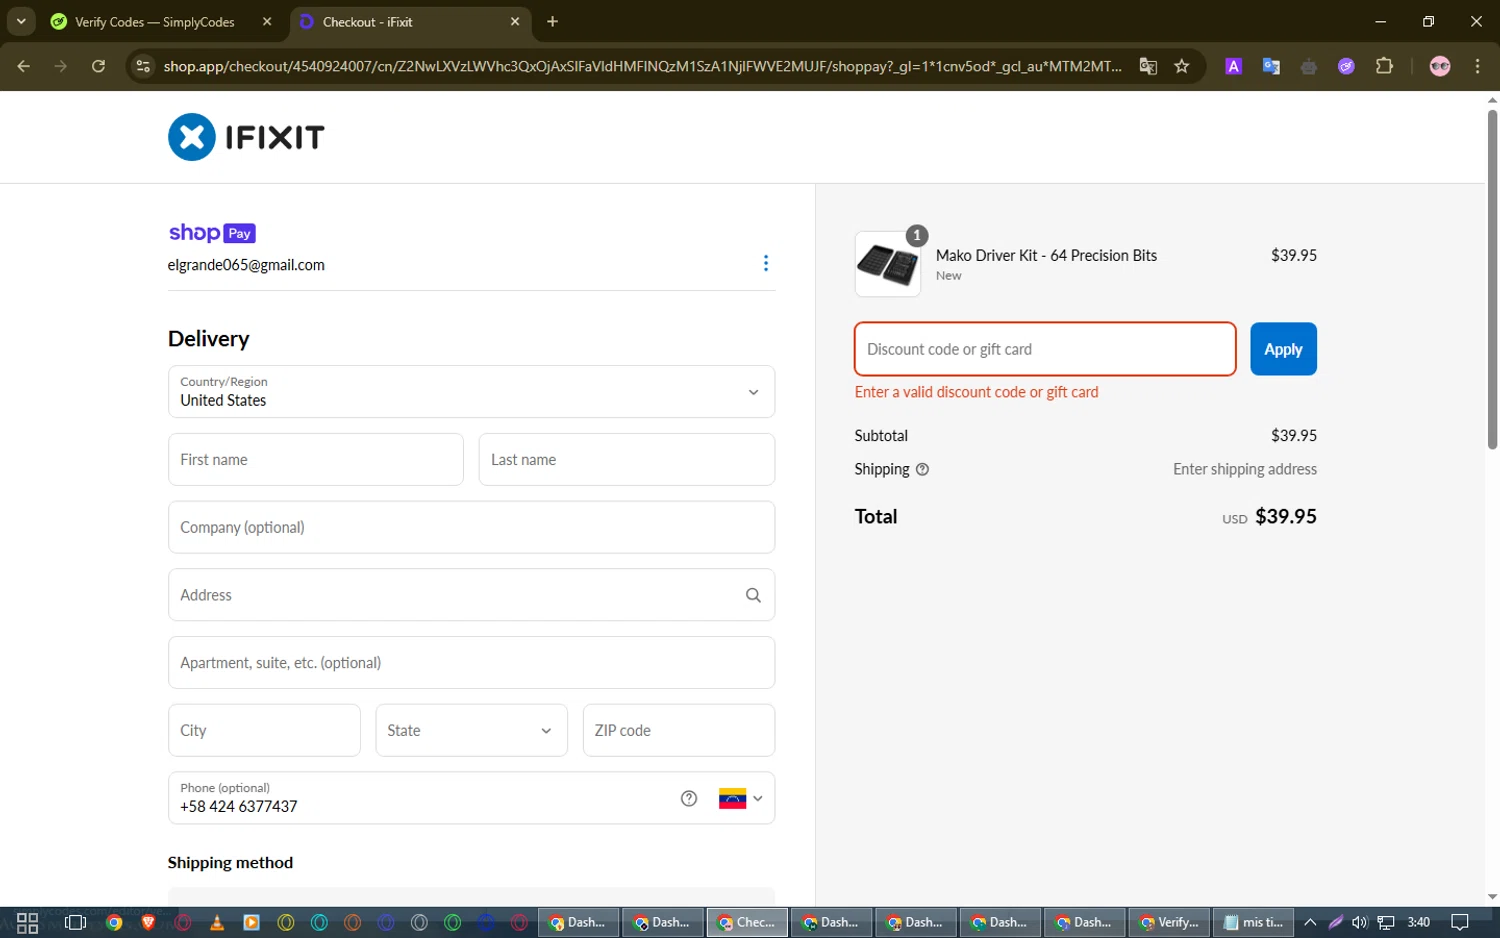Open the browser extensions puzzle icon

point(1384,66)
